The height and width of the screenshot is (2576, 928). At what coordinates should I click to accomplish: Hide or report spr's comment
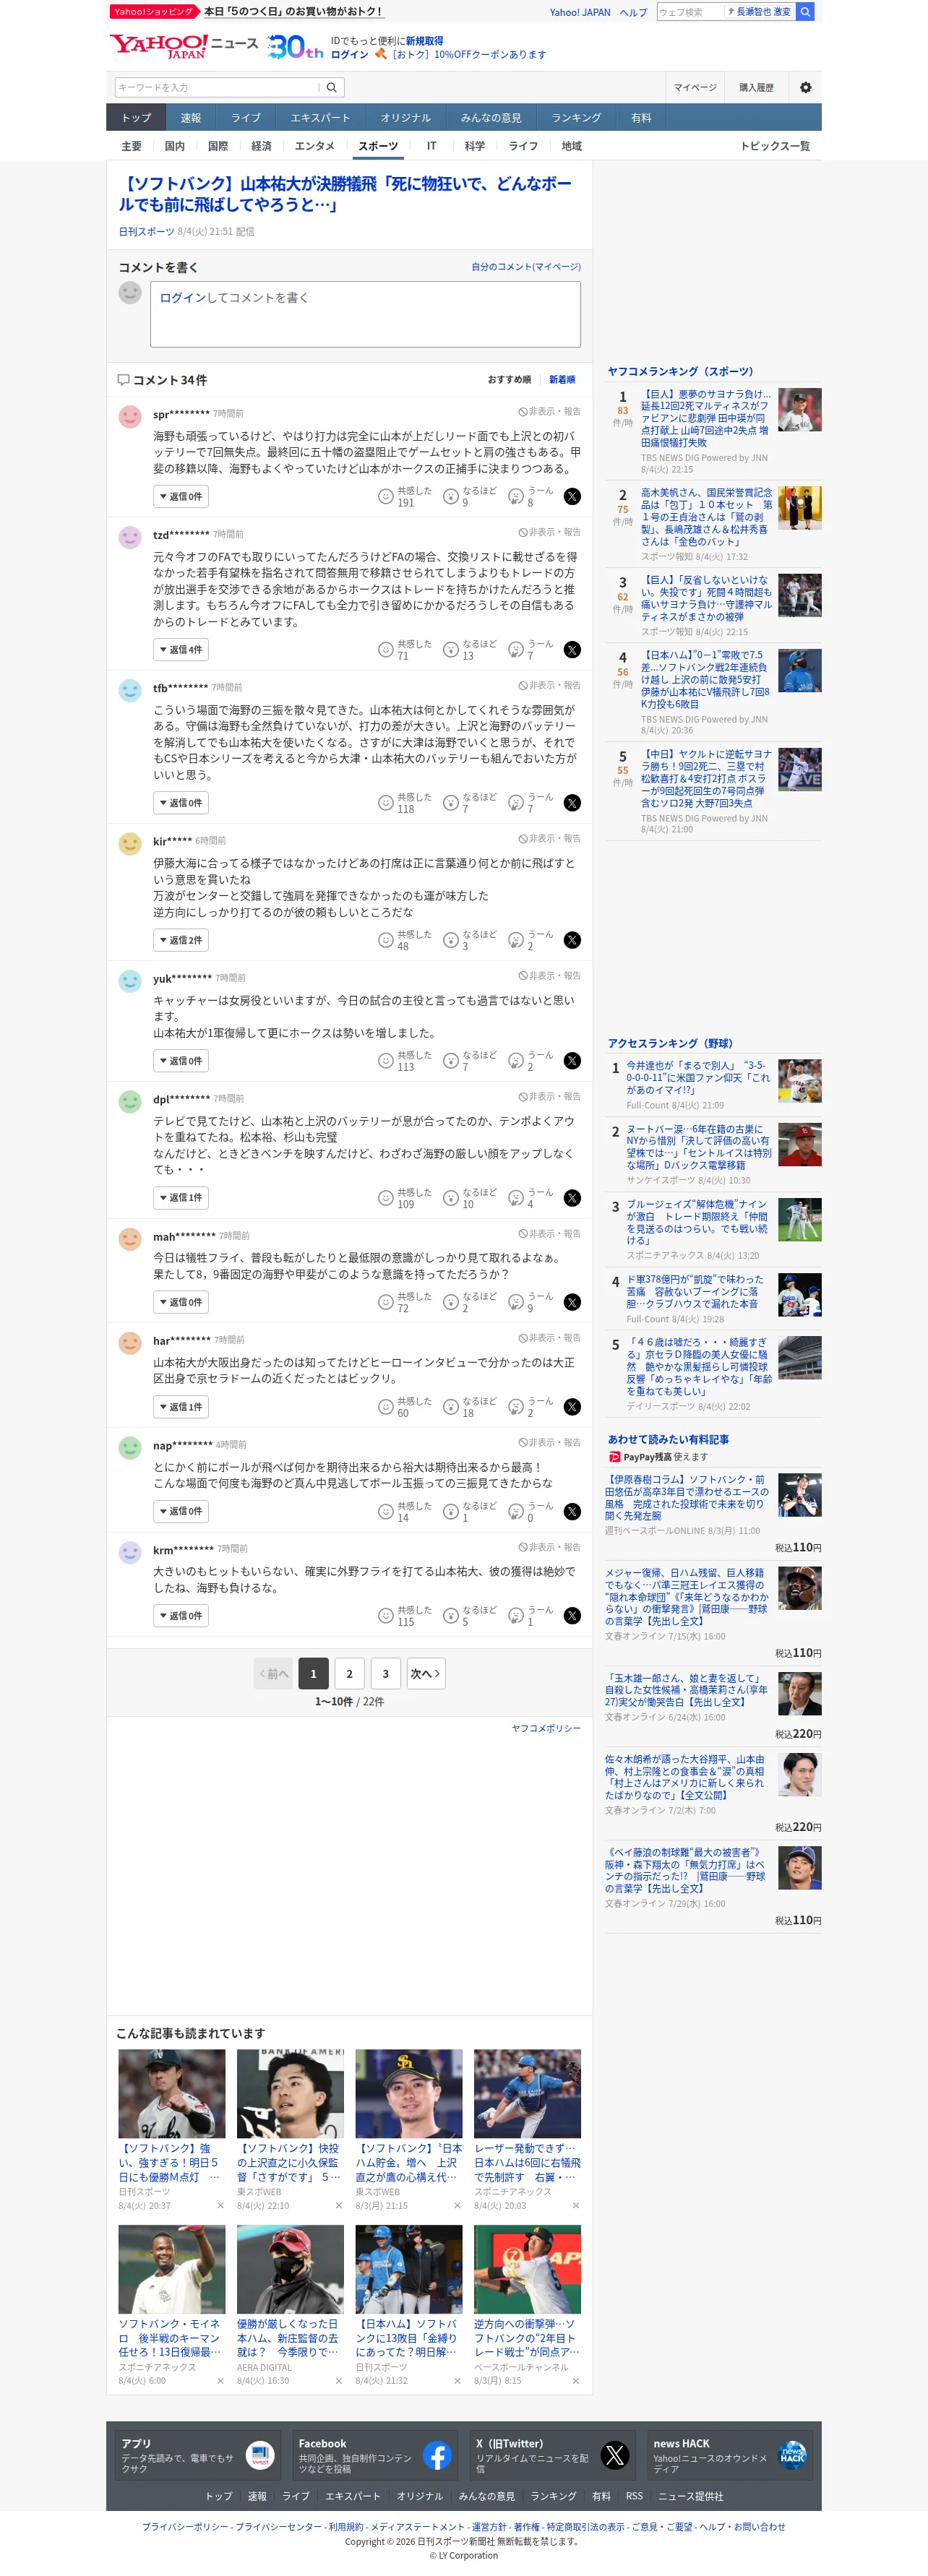pos(550,412)
